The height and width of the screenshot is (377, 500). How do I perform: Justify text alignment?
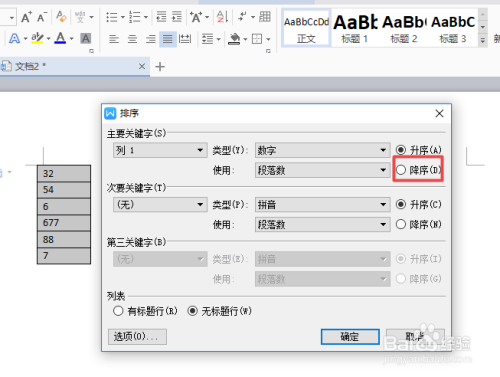coord(168,39)
